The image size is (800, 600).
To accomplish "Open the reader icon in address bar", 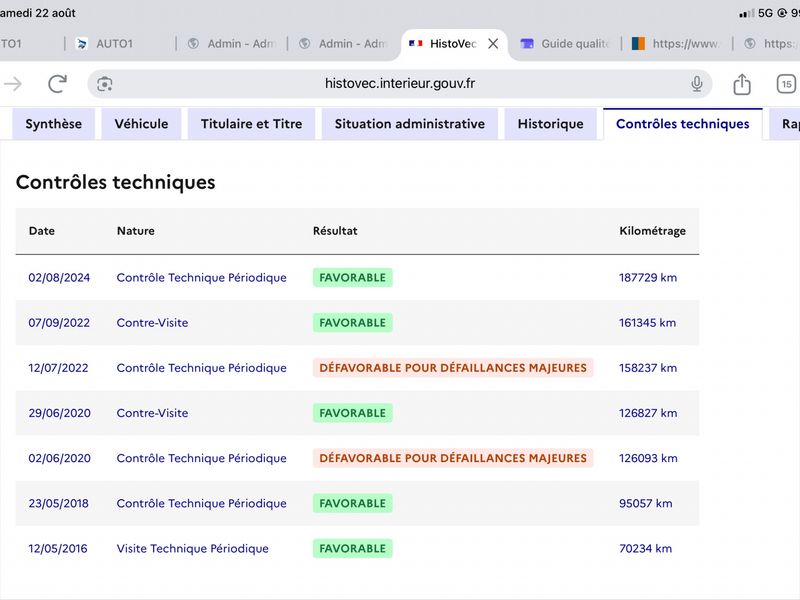I will pos(105,84).
